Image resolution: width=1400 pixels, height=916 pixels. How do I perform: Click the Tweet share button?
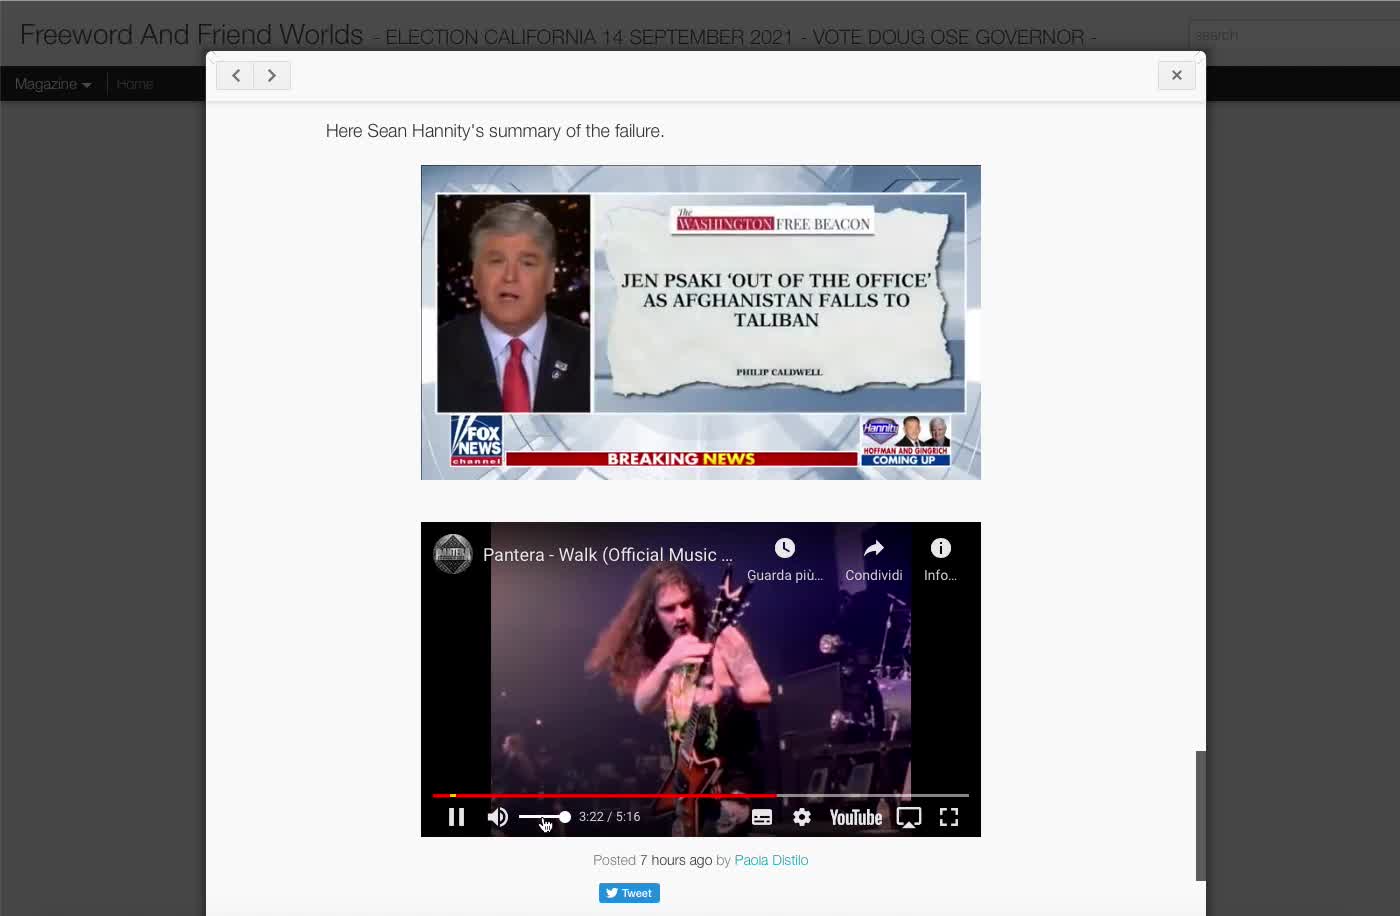pos(629,893)
